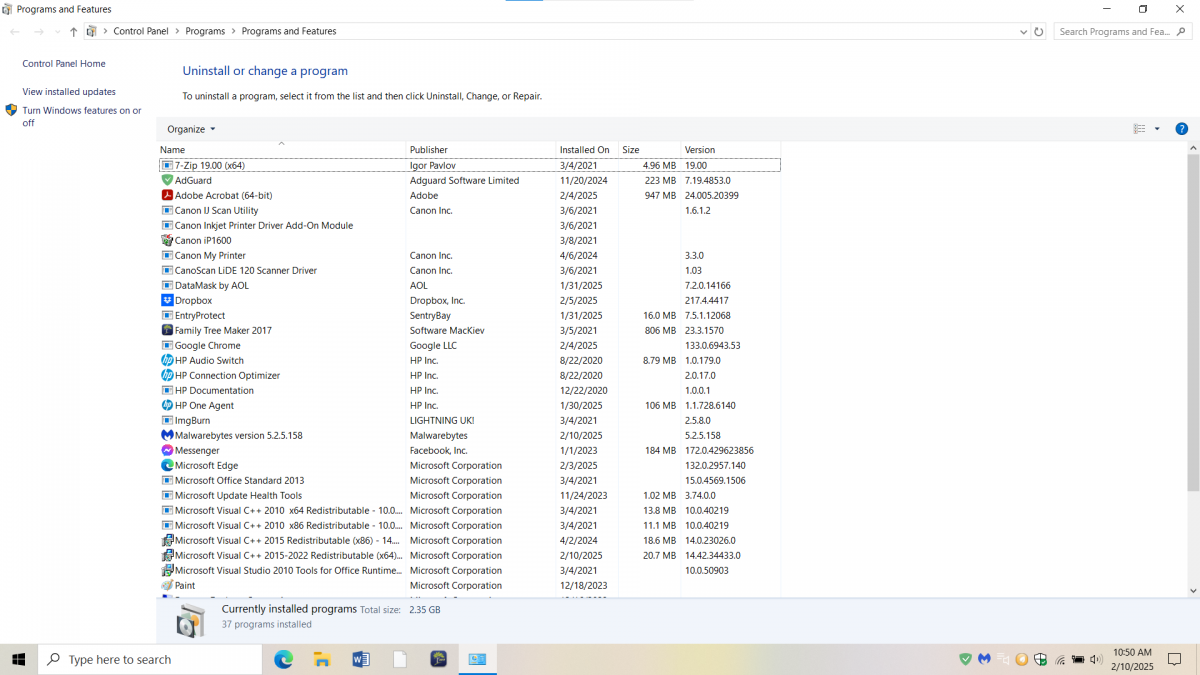The width and height of the screenshot is (1200, 675).
Task: Select the ImgBurn program row
Action: (469, 420)
